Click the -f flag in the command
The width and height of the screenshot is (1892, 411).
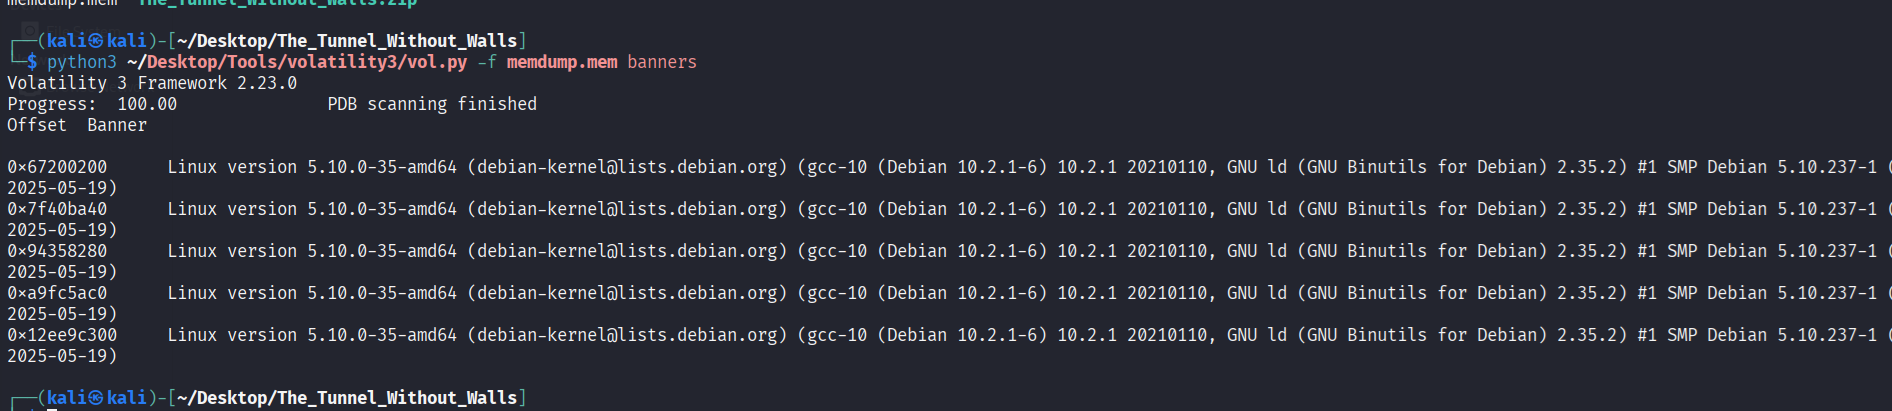486,62
